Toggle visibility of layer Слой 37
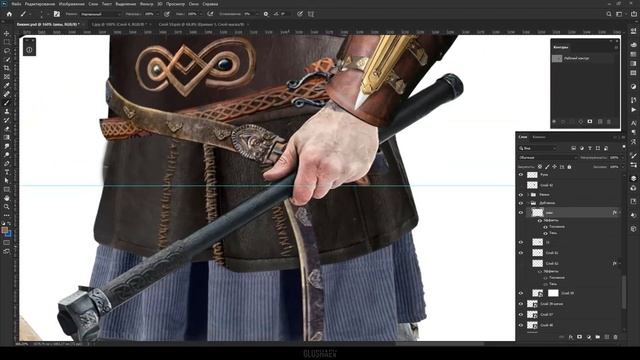Viewport: 640px width, 360px height. click(521, 315)
